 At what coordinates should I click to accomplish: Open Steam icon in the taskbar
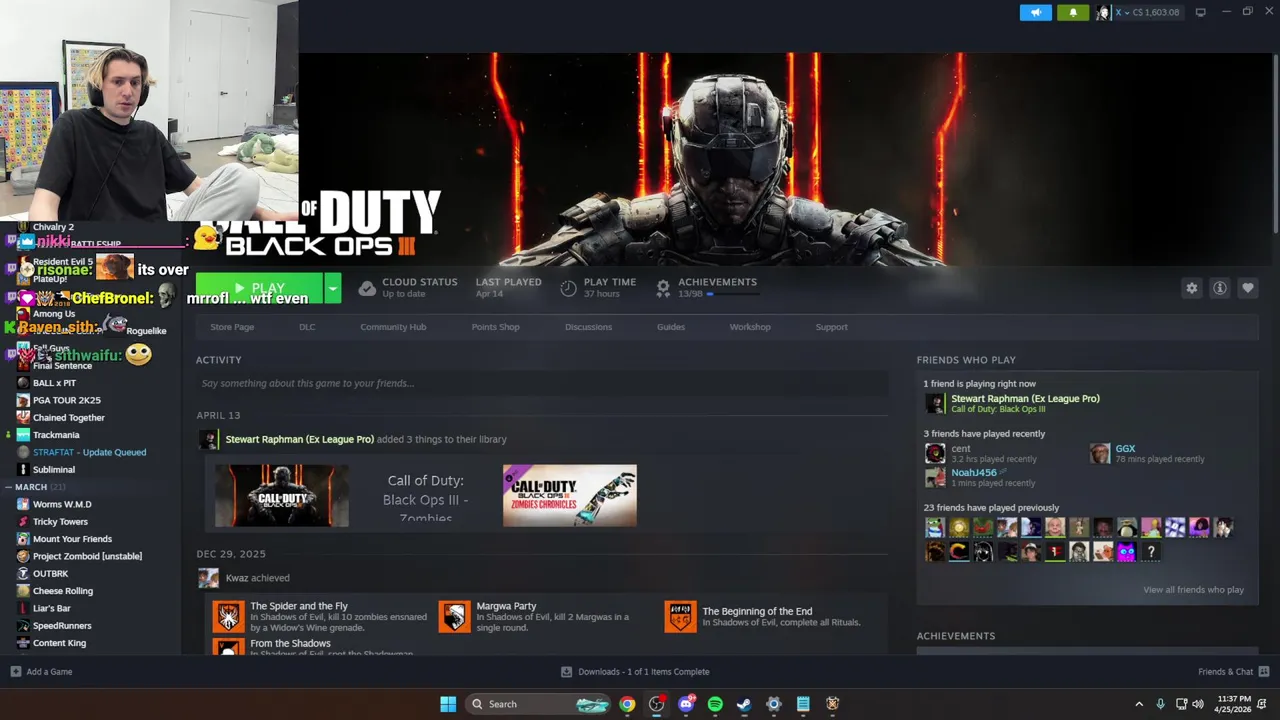click(x=744, y=704)
